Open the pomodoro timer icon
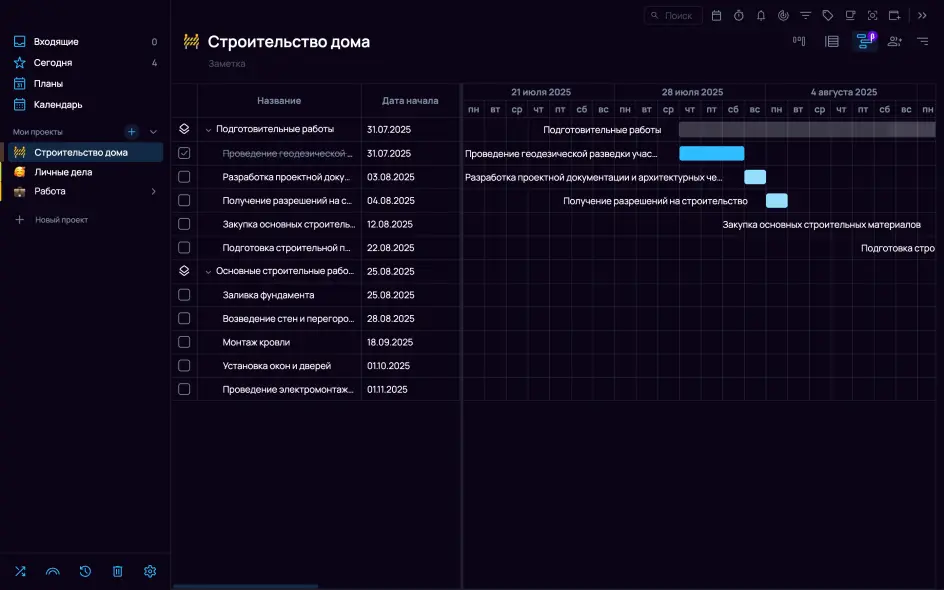This screenshot has width=944, height=590. coord(738,15)
